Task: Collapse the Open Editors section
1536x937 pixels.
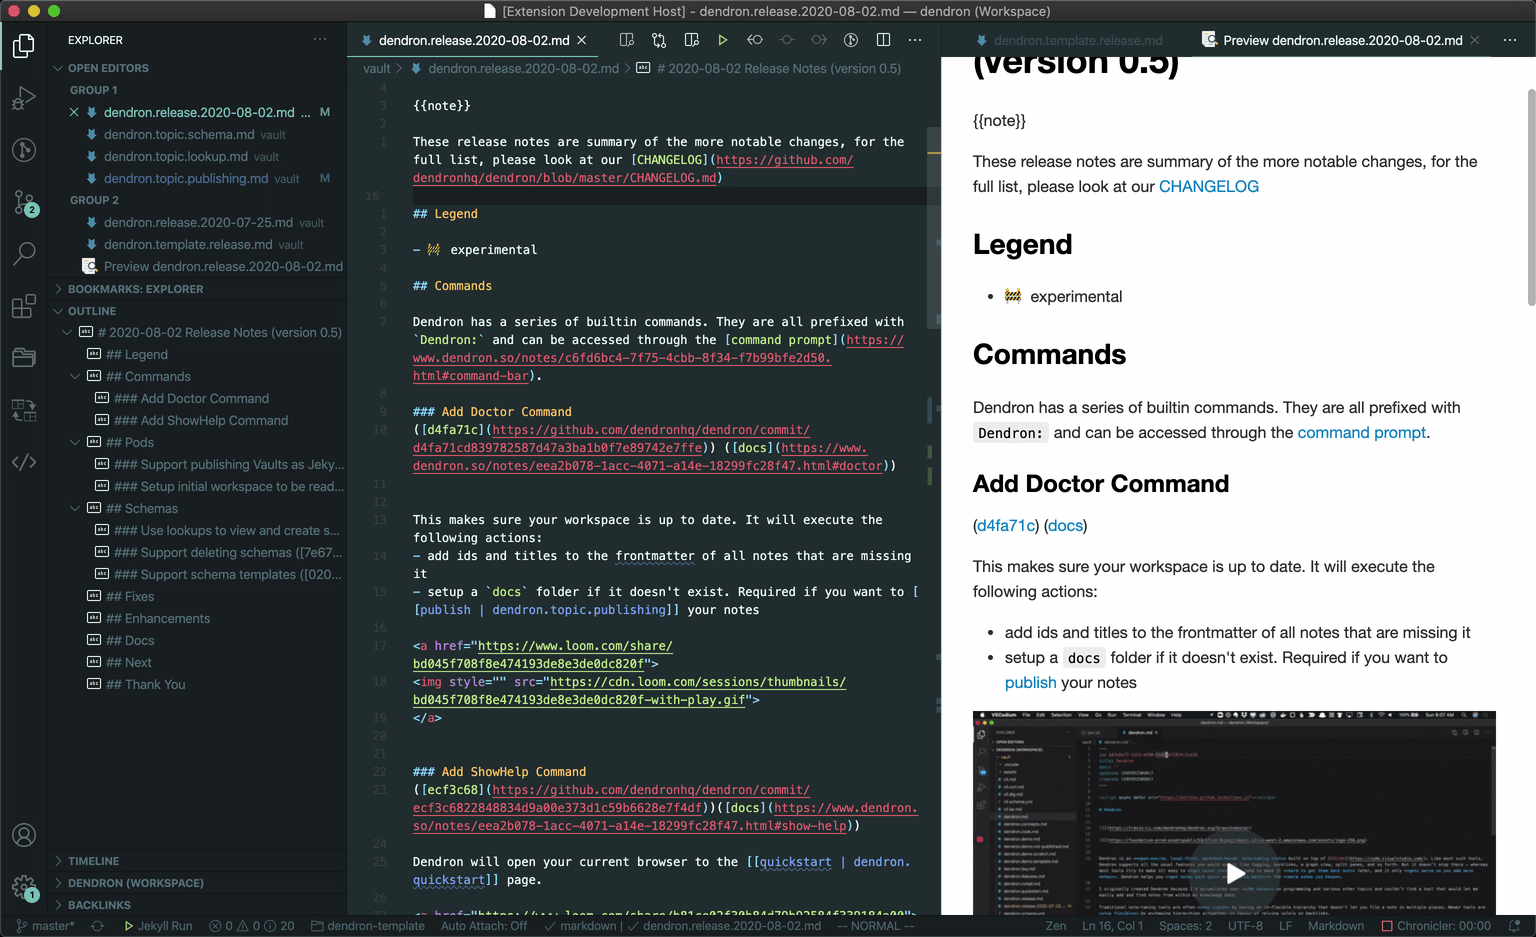Action: 108,68
